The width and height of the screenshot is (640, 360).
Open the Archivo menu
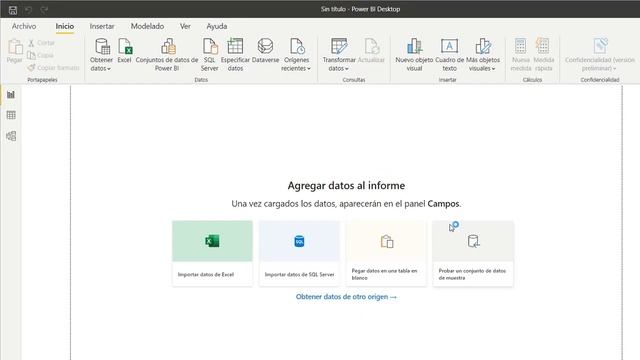24,26
